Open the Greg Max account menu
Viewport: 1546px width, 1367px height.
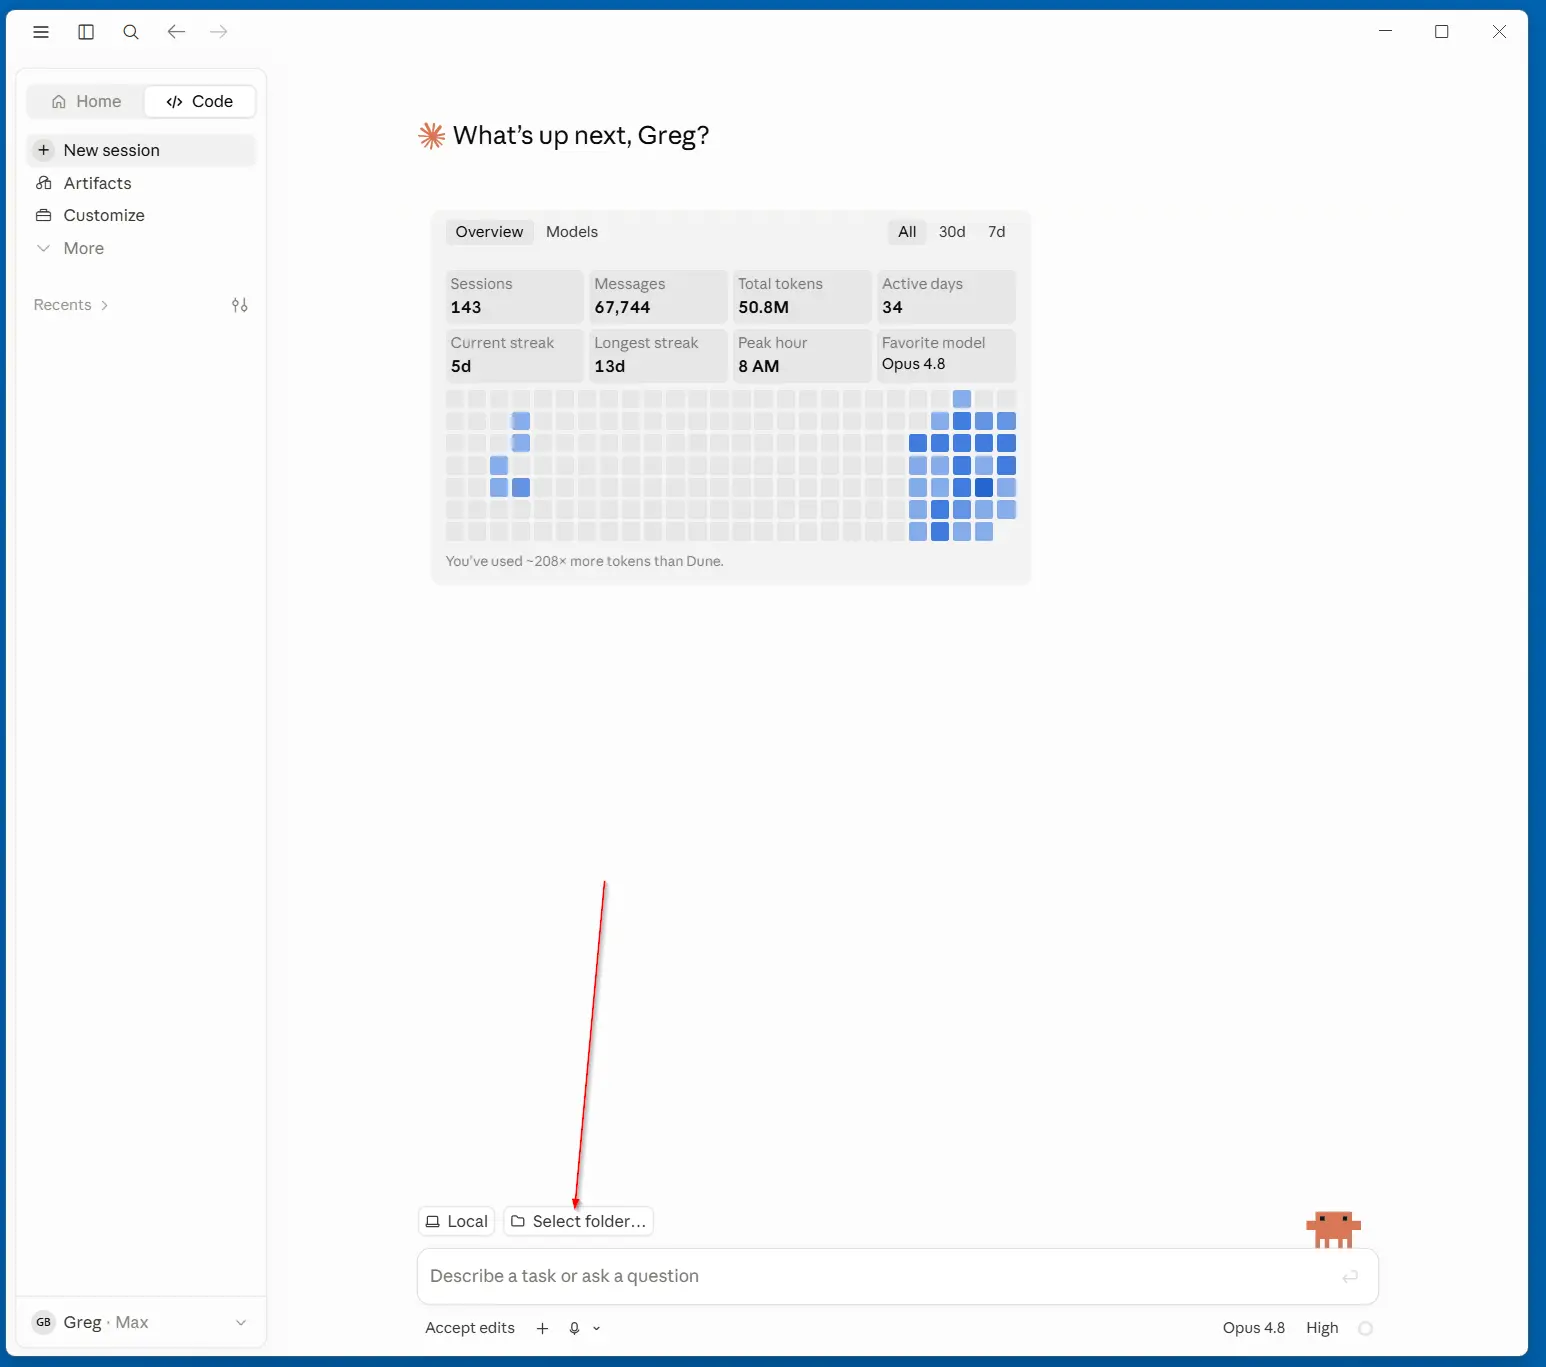click(x=141, y=1322)
